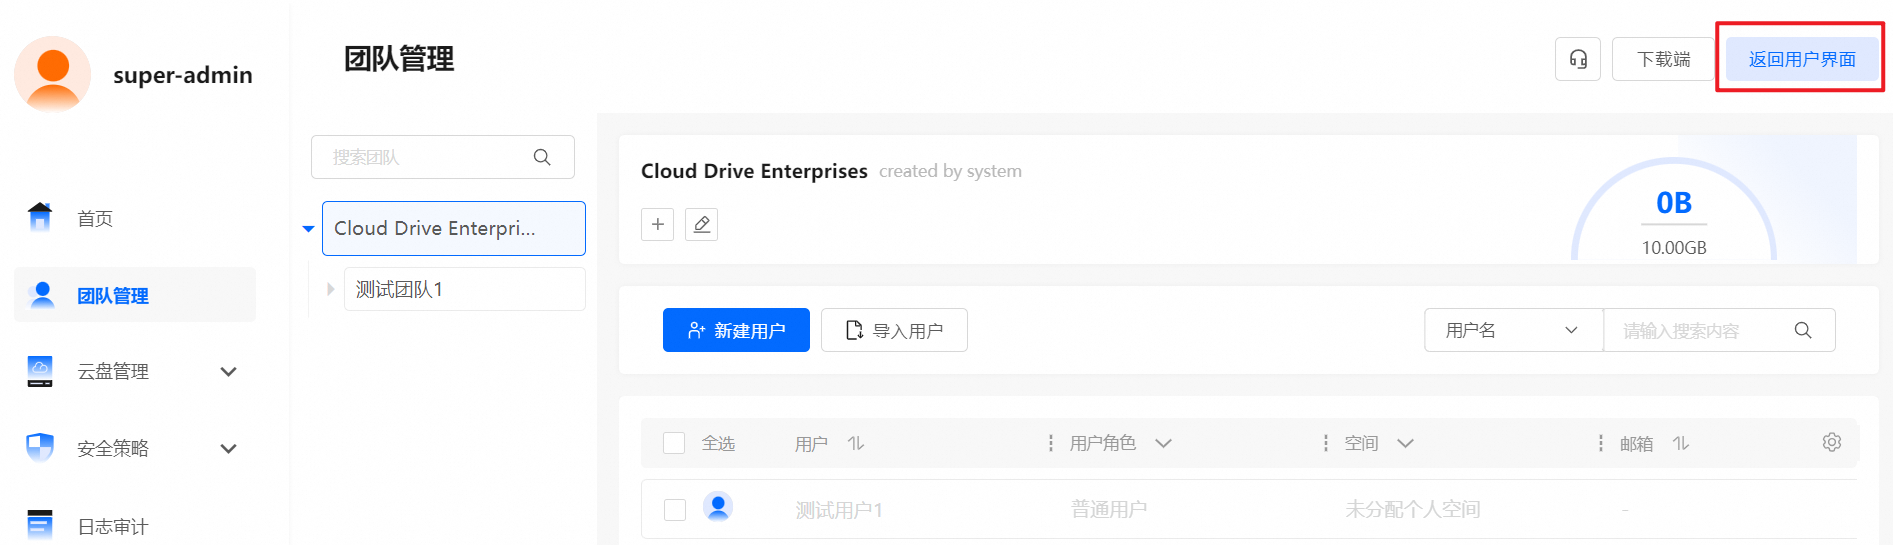Screen dimensions: 1893x545
Task: Click the 导入用户 button
Action: click(x=894, y=330)
